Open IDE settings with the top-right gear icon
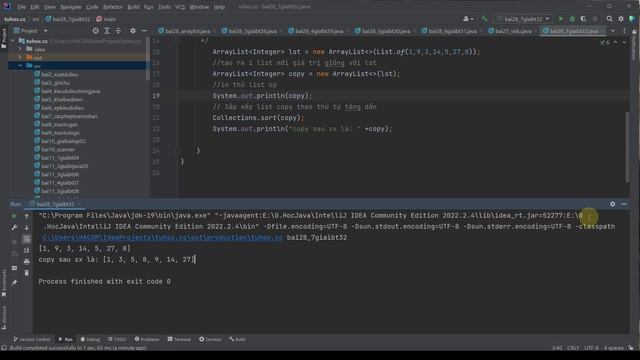 [621, 19]
